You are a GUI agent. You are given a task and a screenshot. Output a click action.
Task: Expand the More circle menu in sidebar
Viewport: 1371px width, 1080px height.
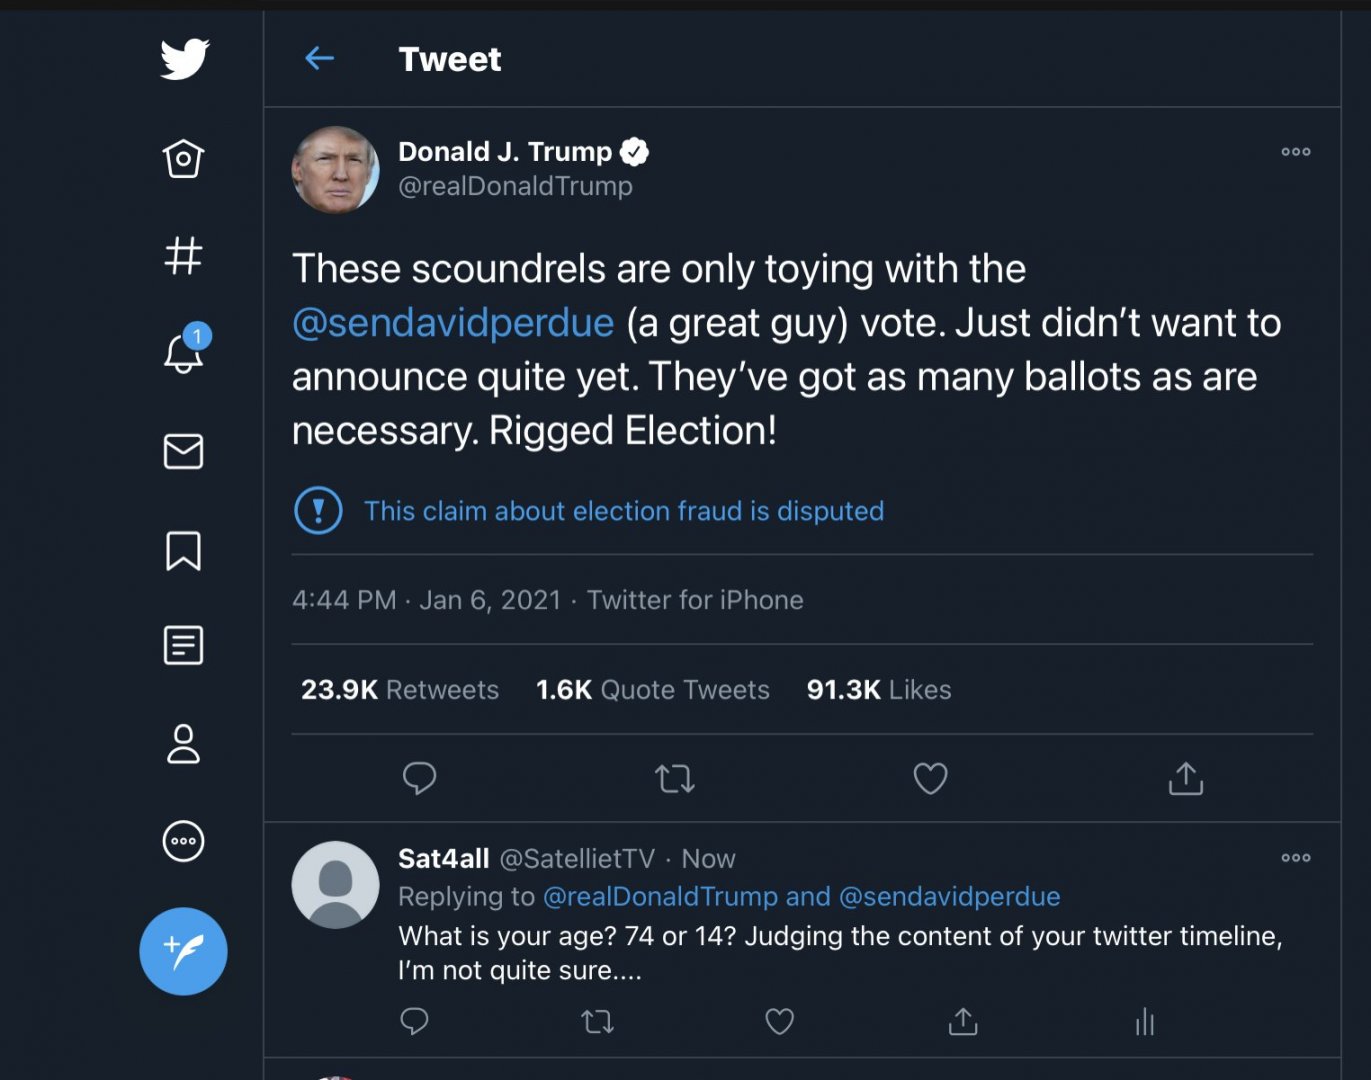pos(183,841)
